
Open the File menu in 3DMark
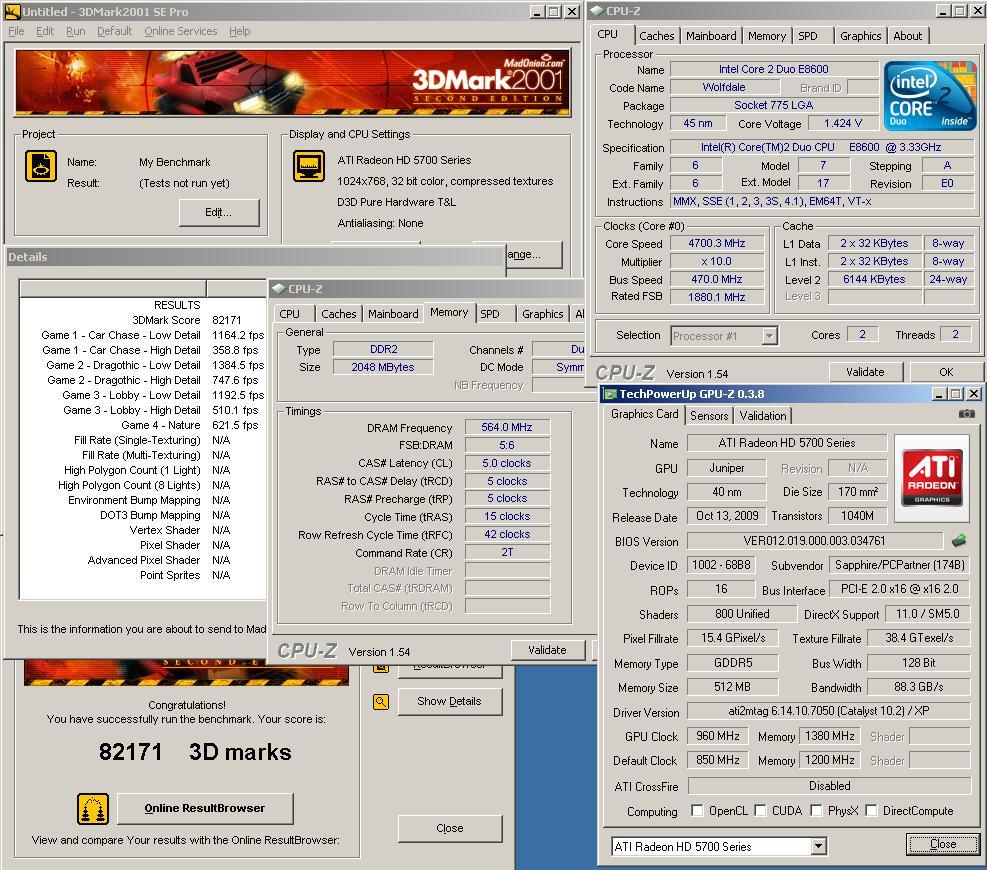[x=16, y=31]
